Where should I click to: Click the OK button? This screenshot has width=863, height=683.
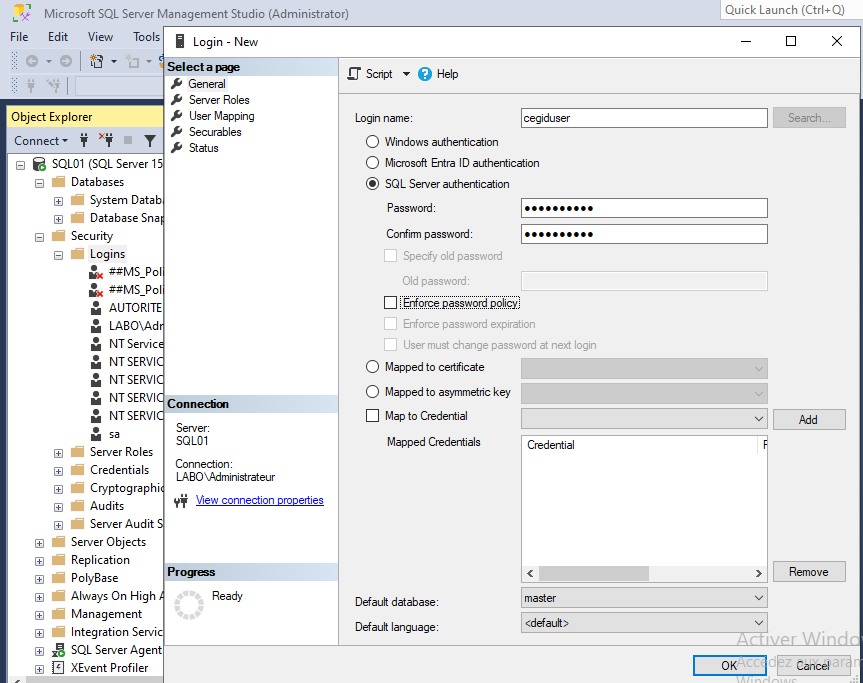(729, 665)
